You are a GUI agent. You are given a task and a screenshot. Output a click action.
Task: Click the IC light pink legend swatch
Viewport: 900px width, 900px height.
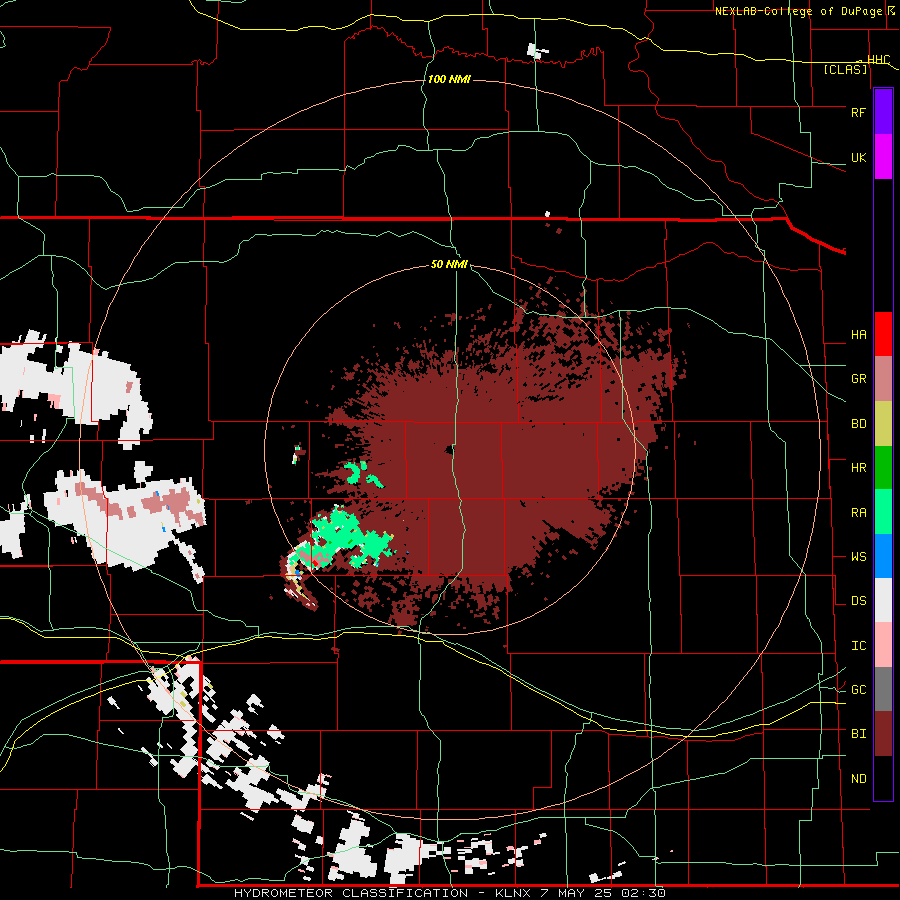coord(883,645)
